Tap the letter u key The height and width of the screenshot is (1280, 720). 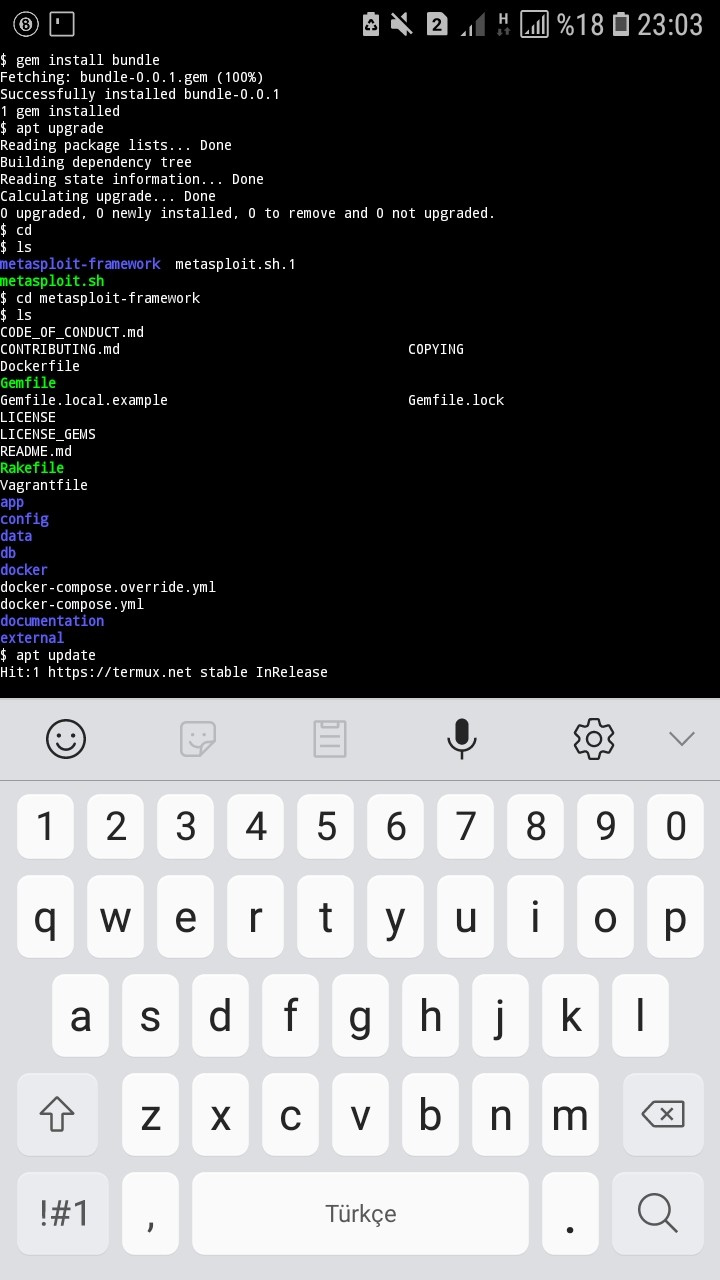click(466, 917)
